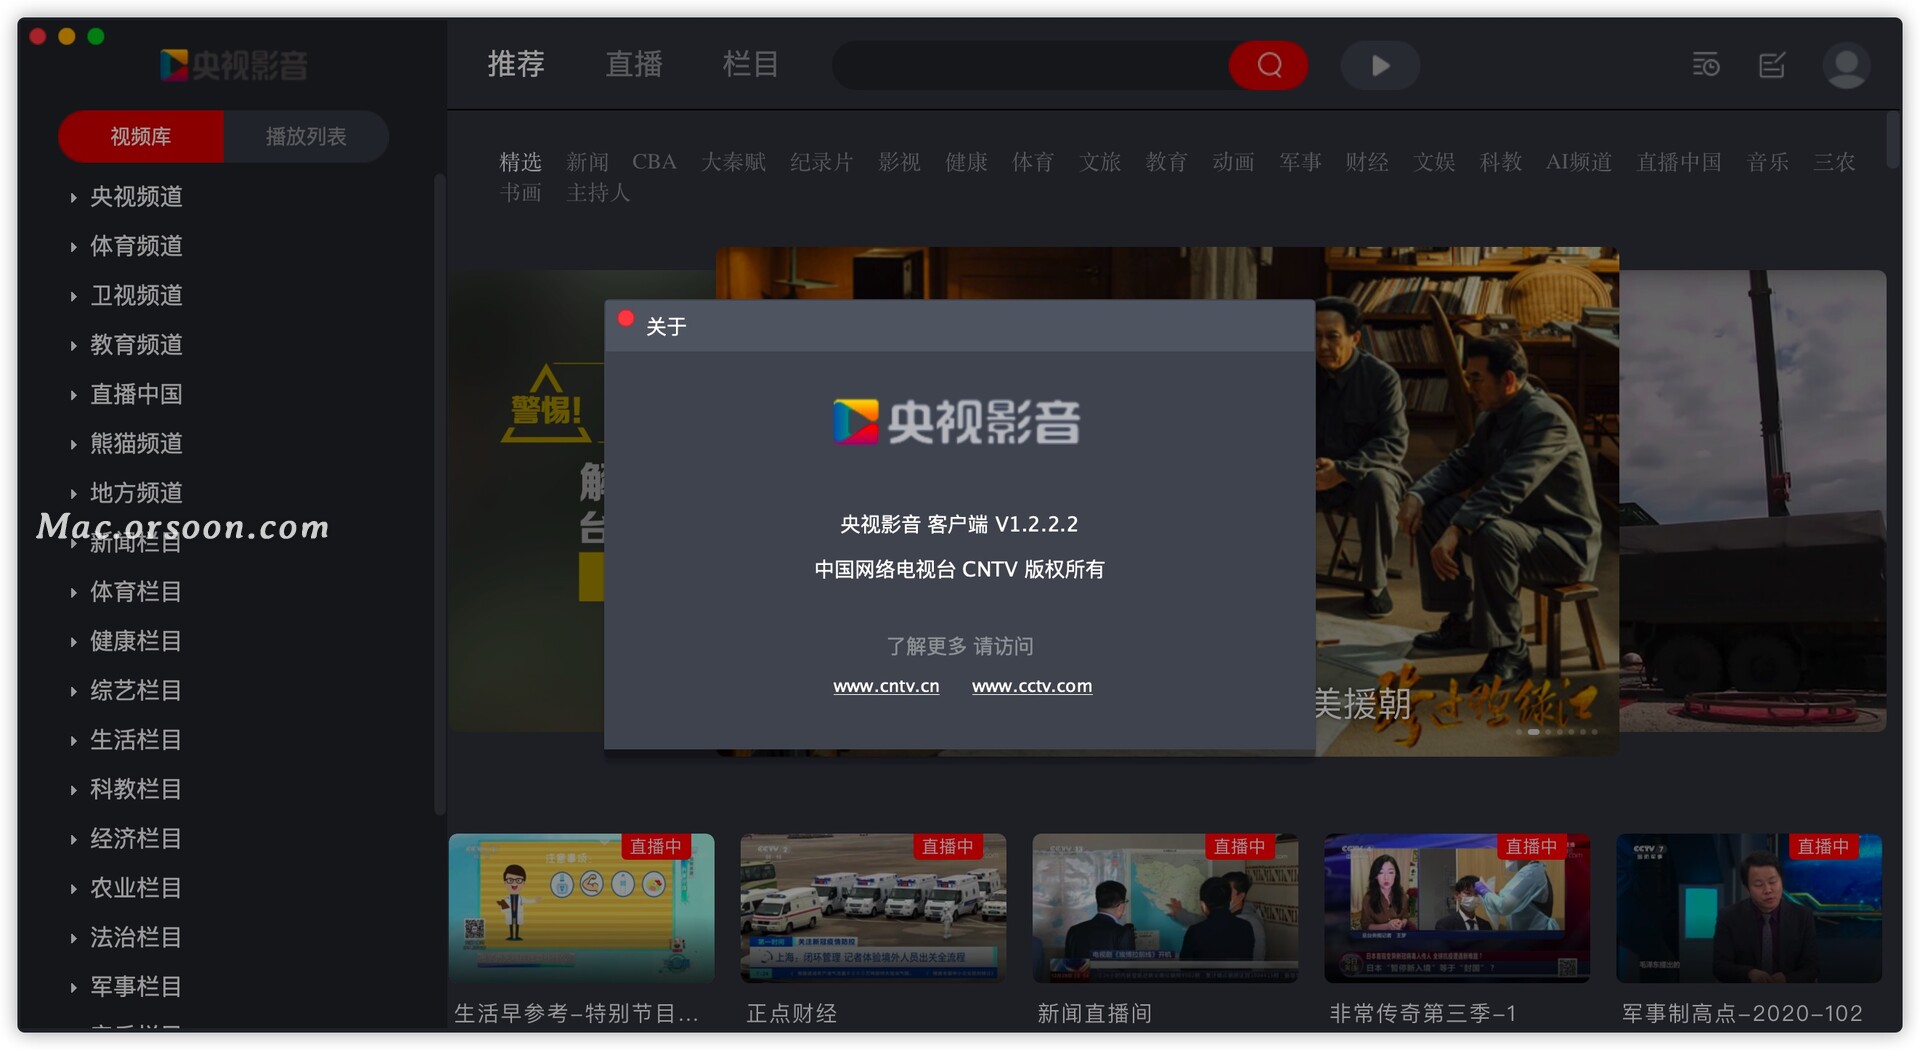The width and height of the screenshot is (1920, 1050).
Task: Select the 动画 category
Action: pyautogui.click(x=1234, y=162)
